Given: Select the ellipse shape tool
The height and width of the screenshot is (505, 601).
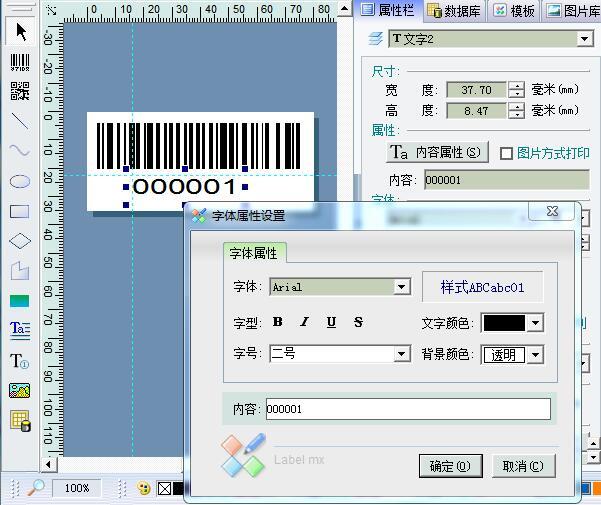Looking at the screenshot, I should [x=20, y=181].
